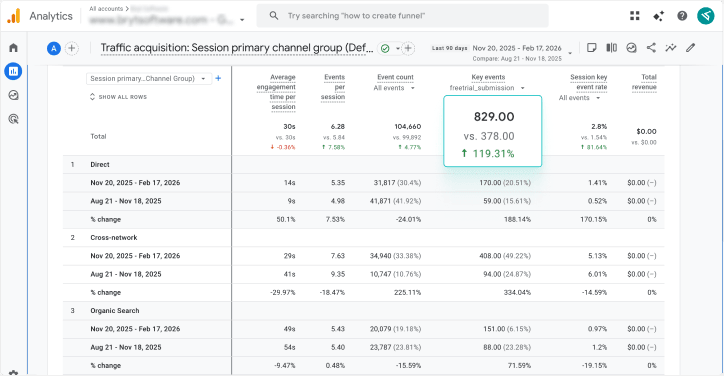
Task: Add a secondary dimension with the blue plus
Action: click(x=218, y=79)
